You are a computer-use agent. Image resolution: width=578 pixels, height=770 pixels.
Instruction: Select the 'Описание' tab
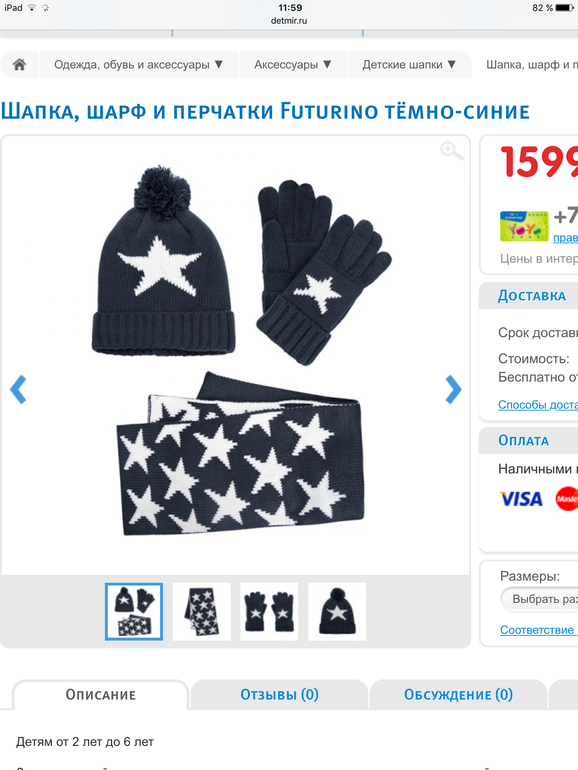(101, 694)
